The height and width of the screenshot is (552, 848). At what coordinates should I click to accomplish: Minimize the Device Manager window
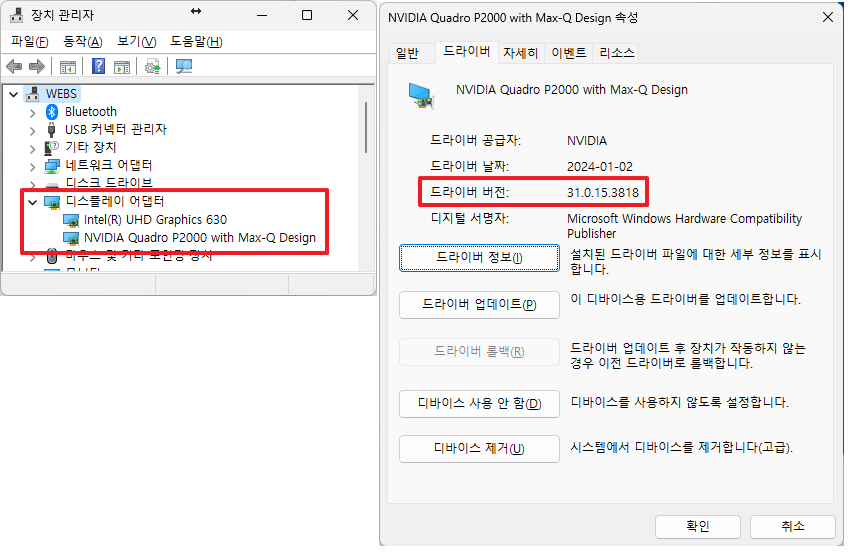pyautogui.click(x=262, y=15)
